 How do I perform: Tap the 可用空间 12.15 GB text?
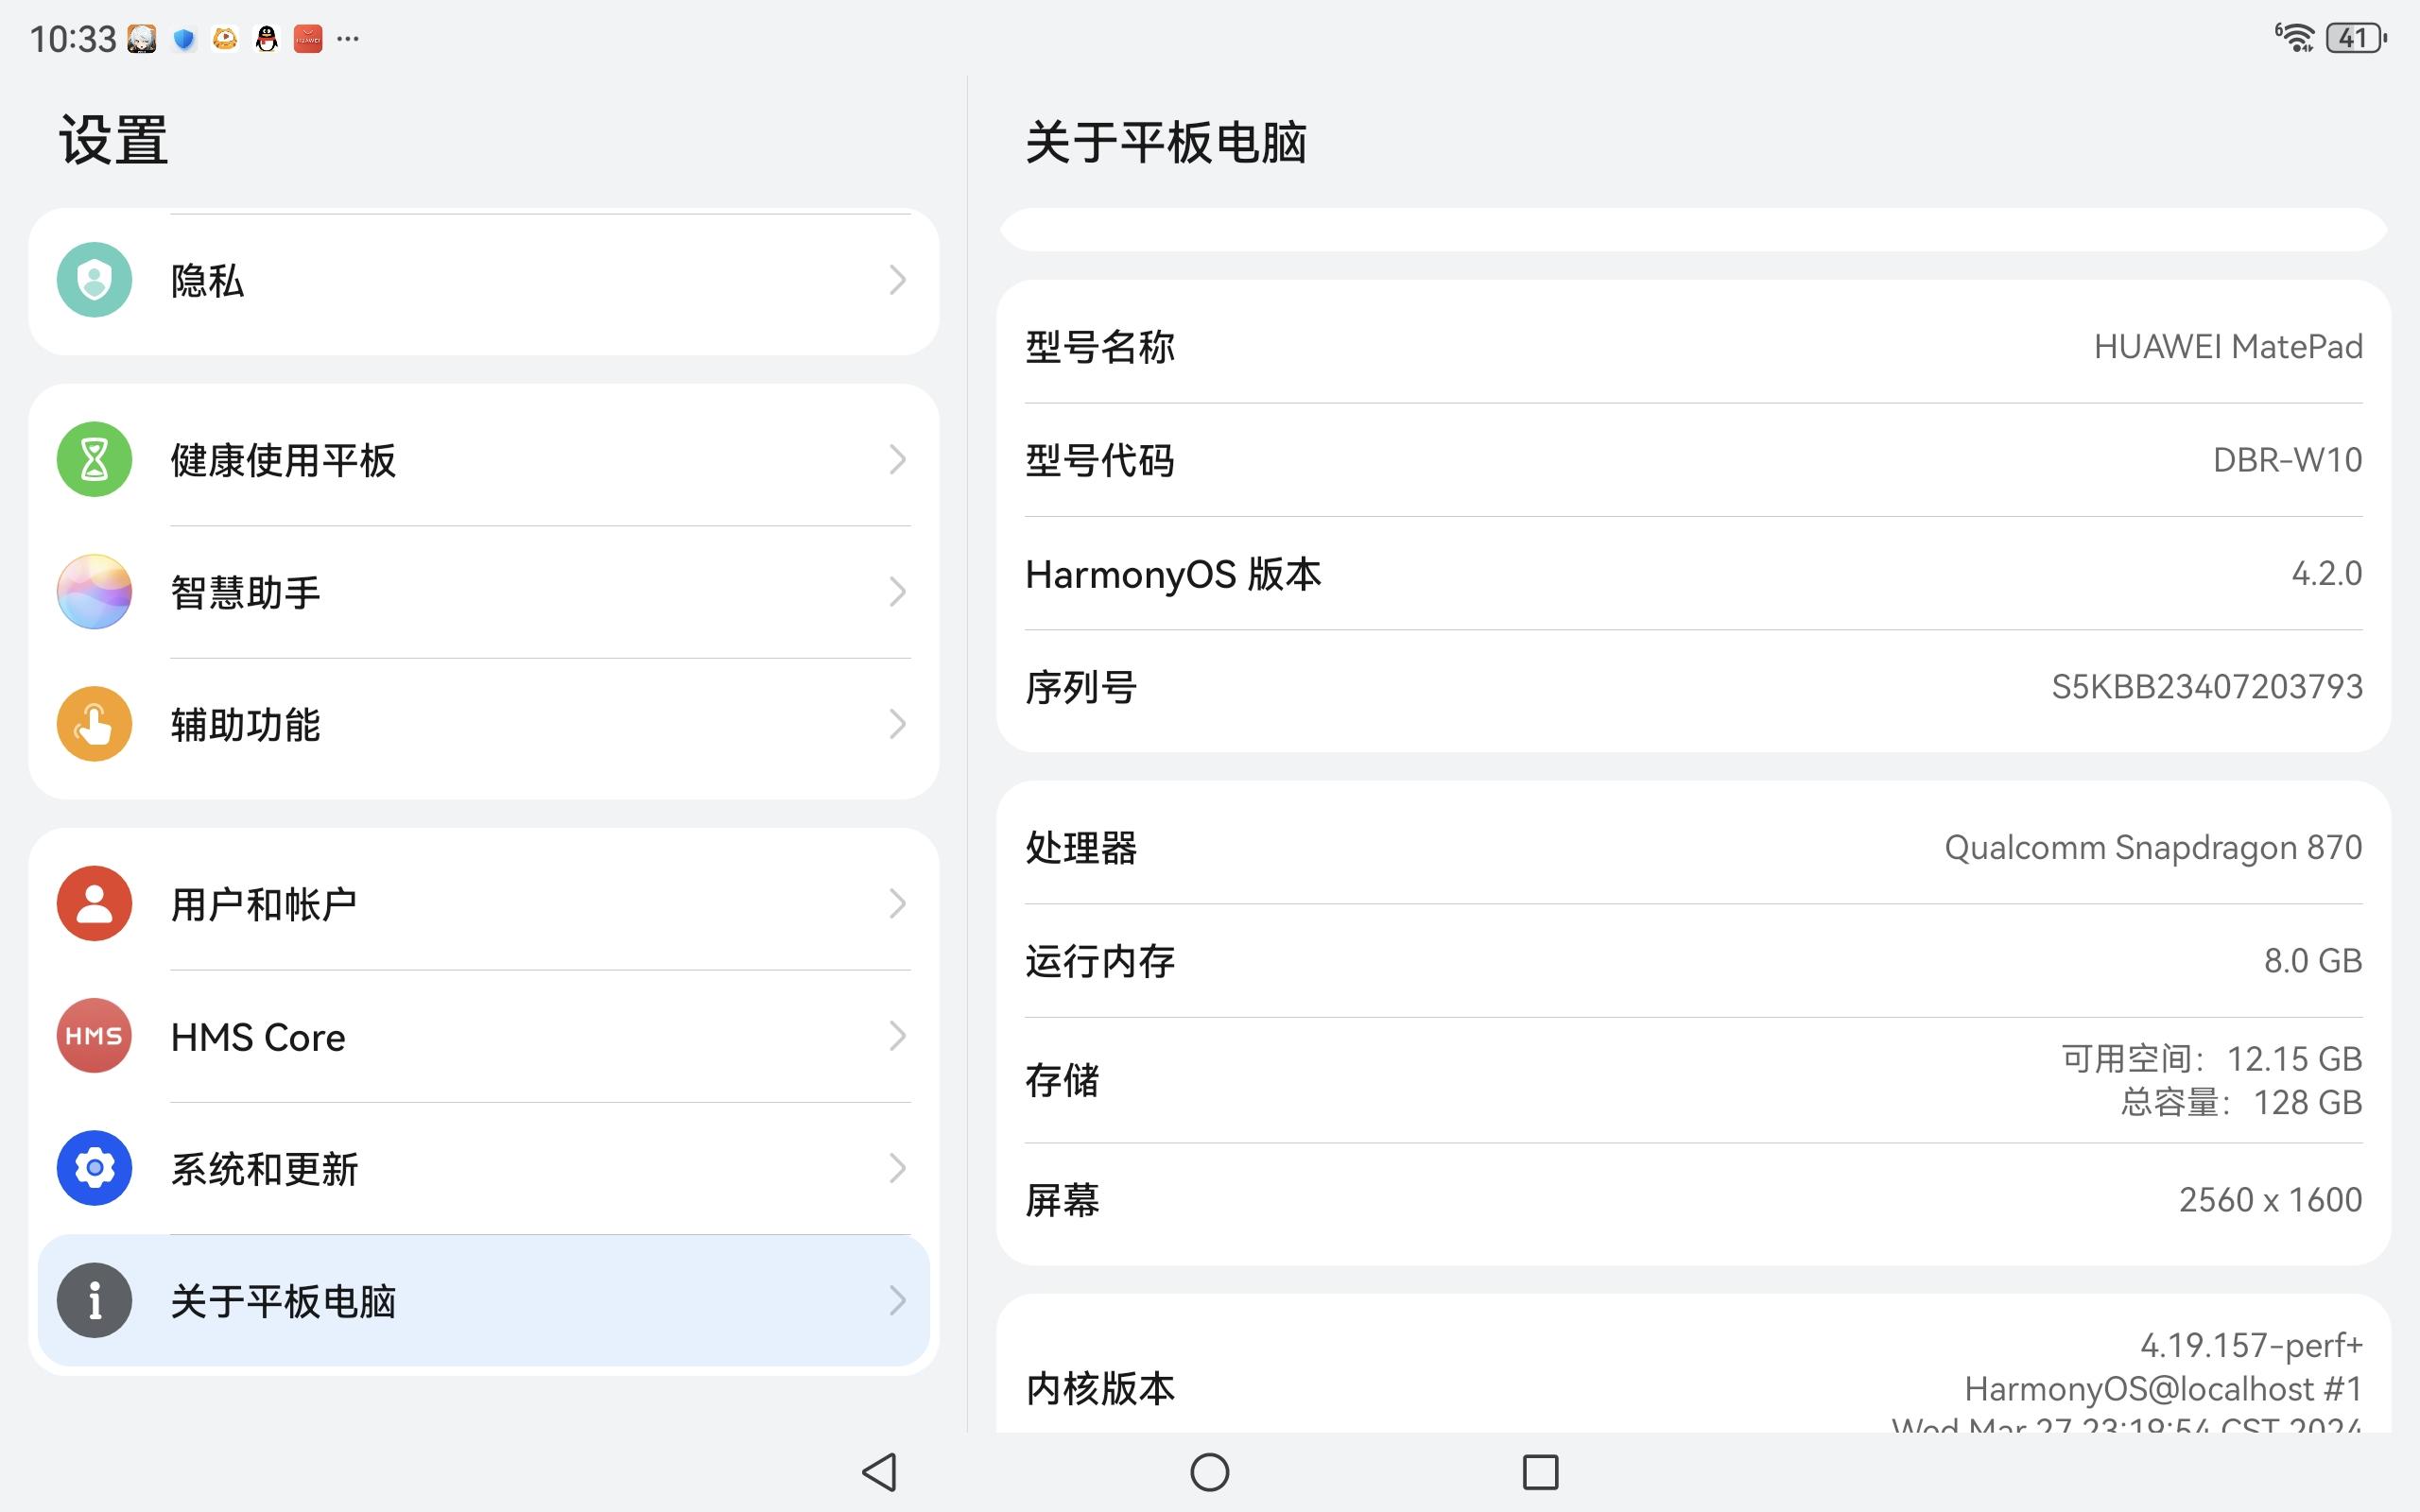pyautogui.click(x=2212, y=1058)
